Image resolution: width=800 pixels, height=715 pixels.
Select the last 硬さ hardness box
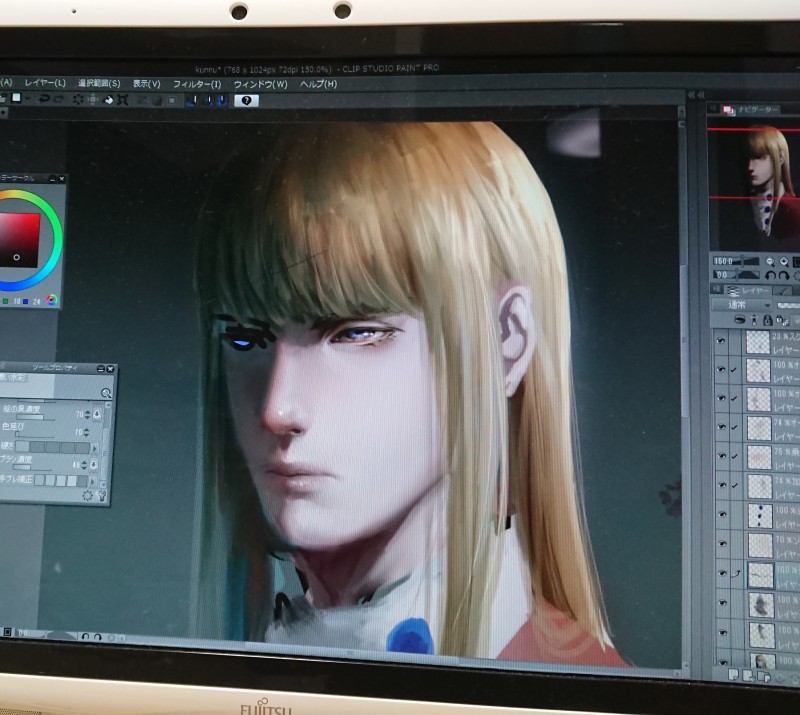(83, 448)
